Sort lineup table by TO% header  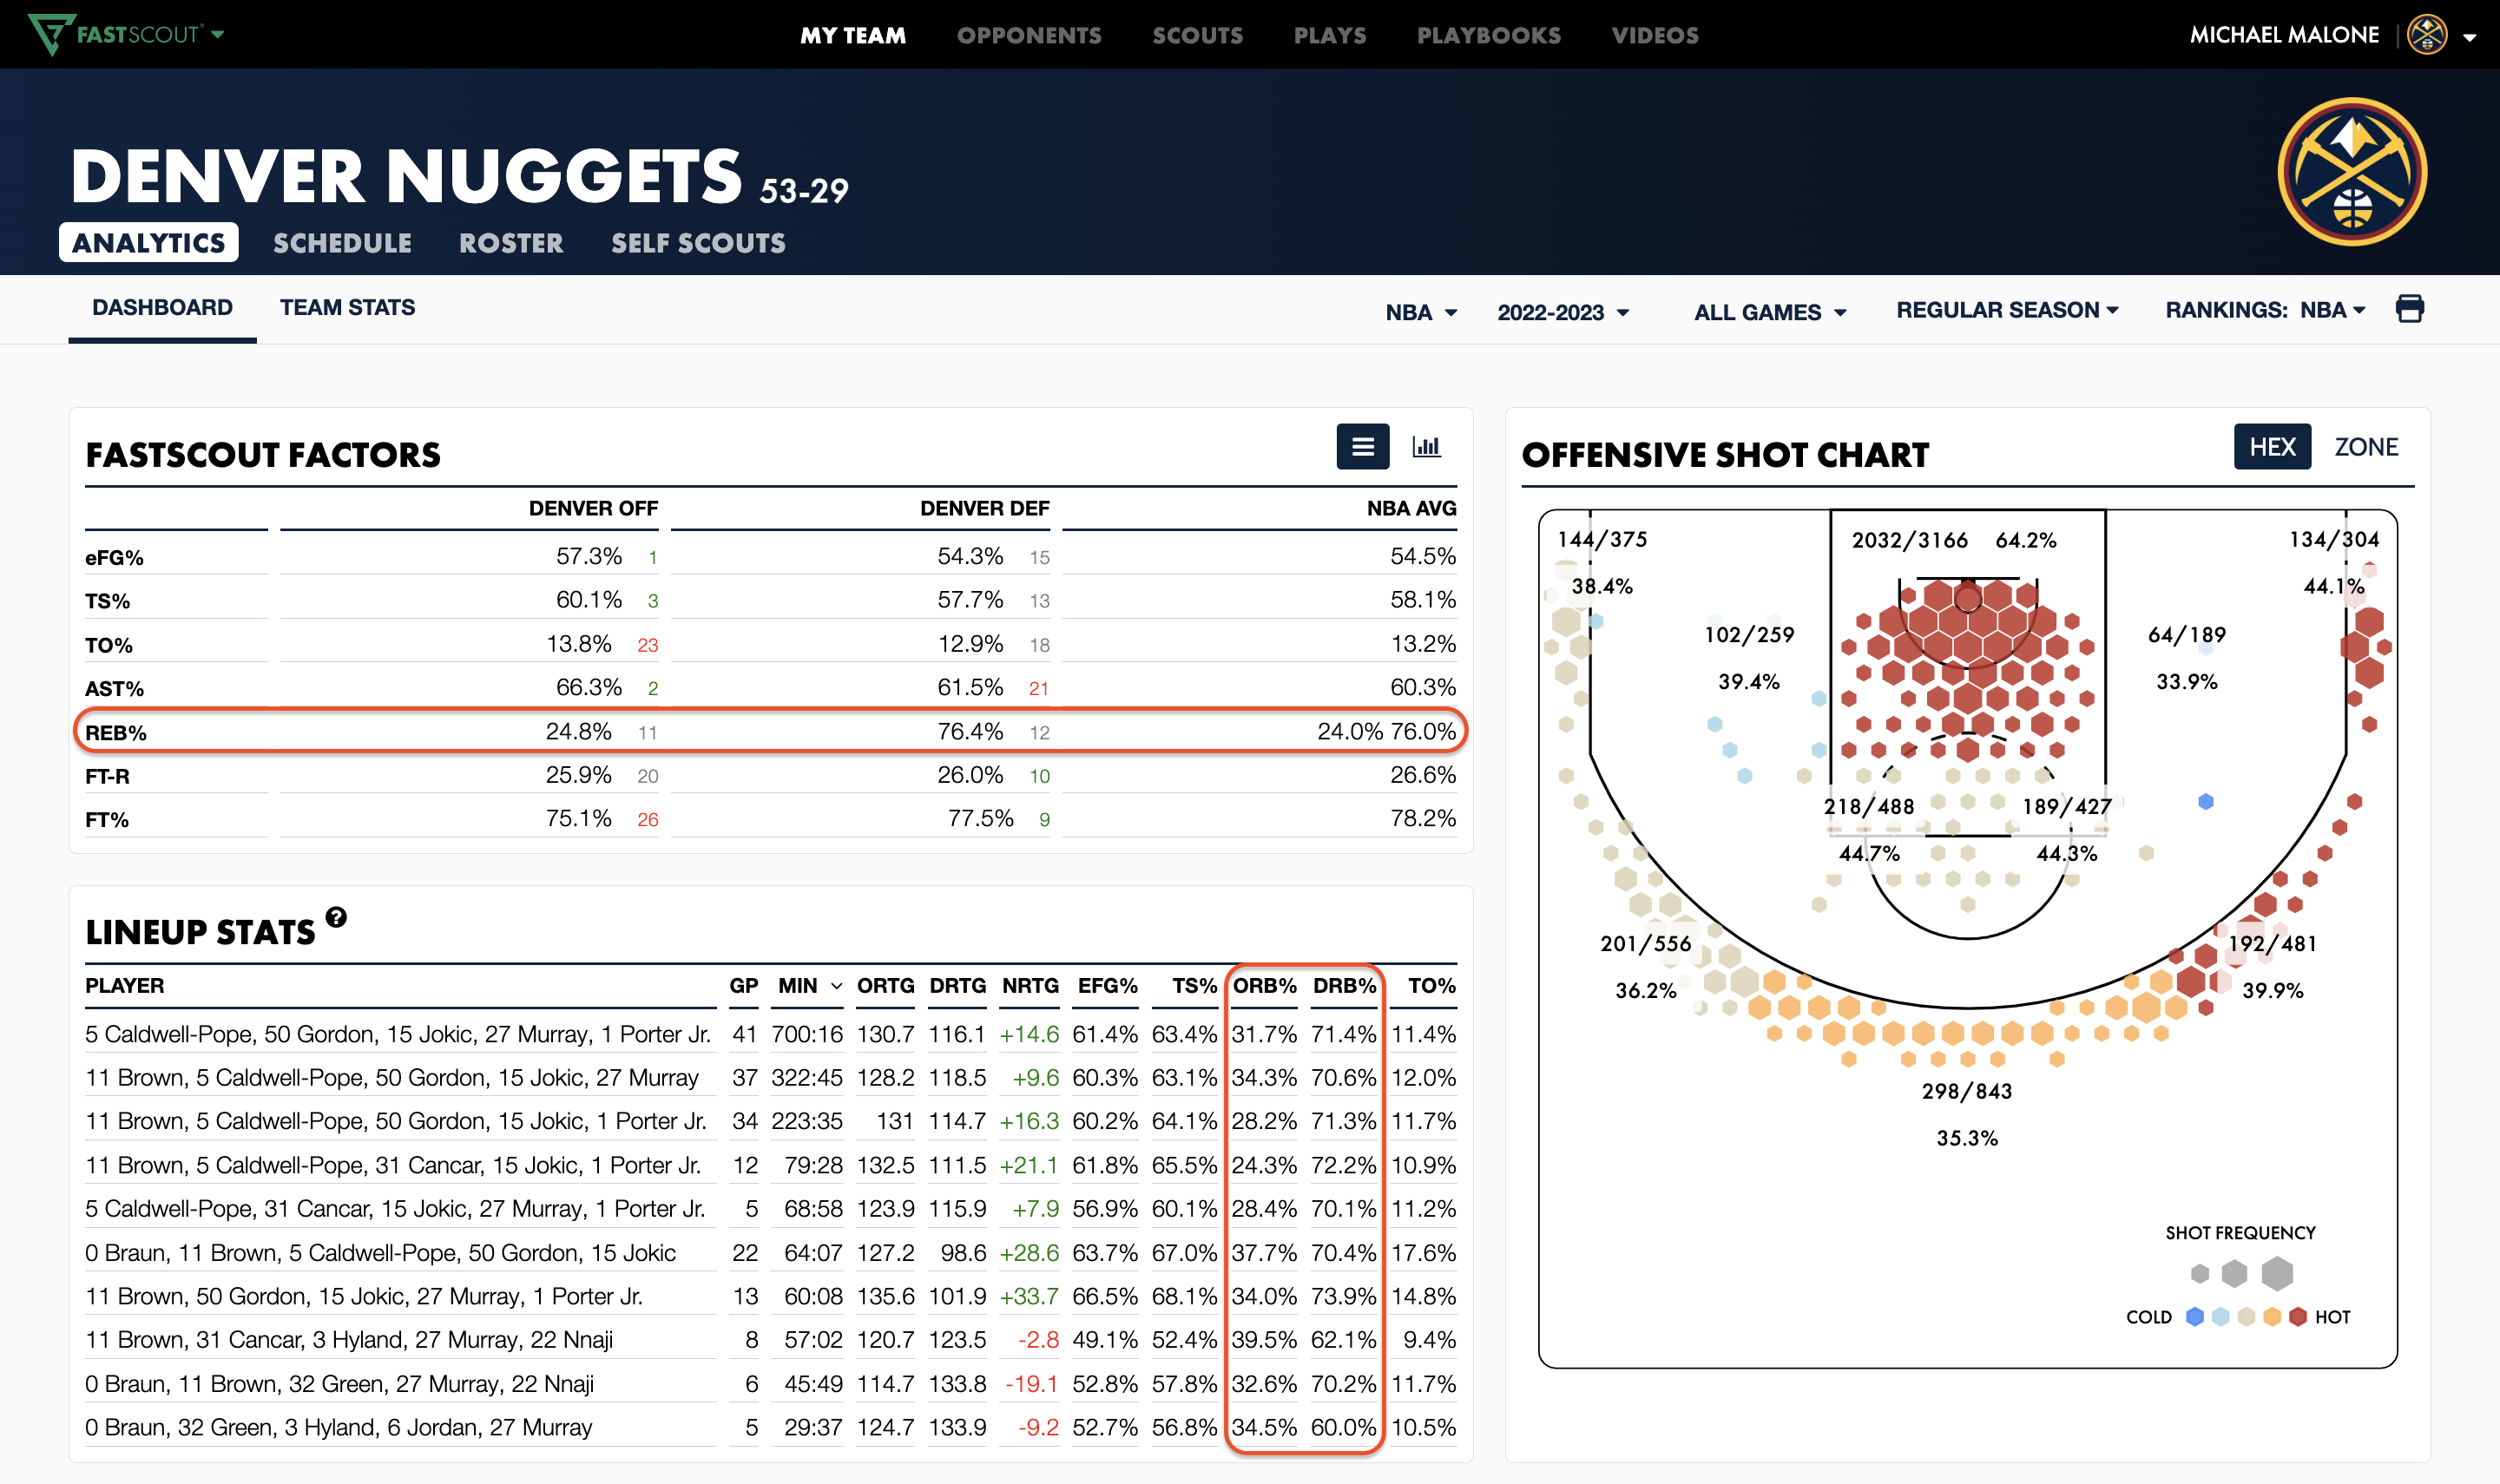click(1431, 985)
